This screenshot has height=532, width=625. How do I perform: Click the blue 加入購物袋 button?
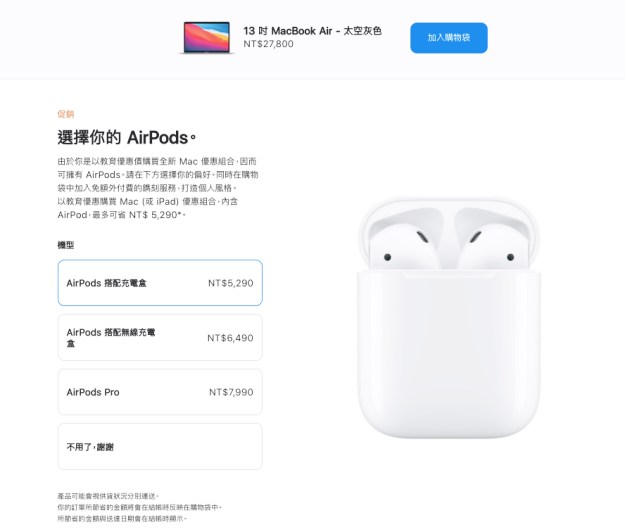pyautogui.click(x=449, y=38)
